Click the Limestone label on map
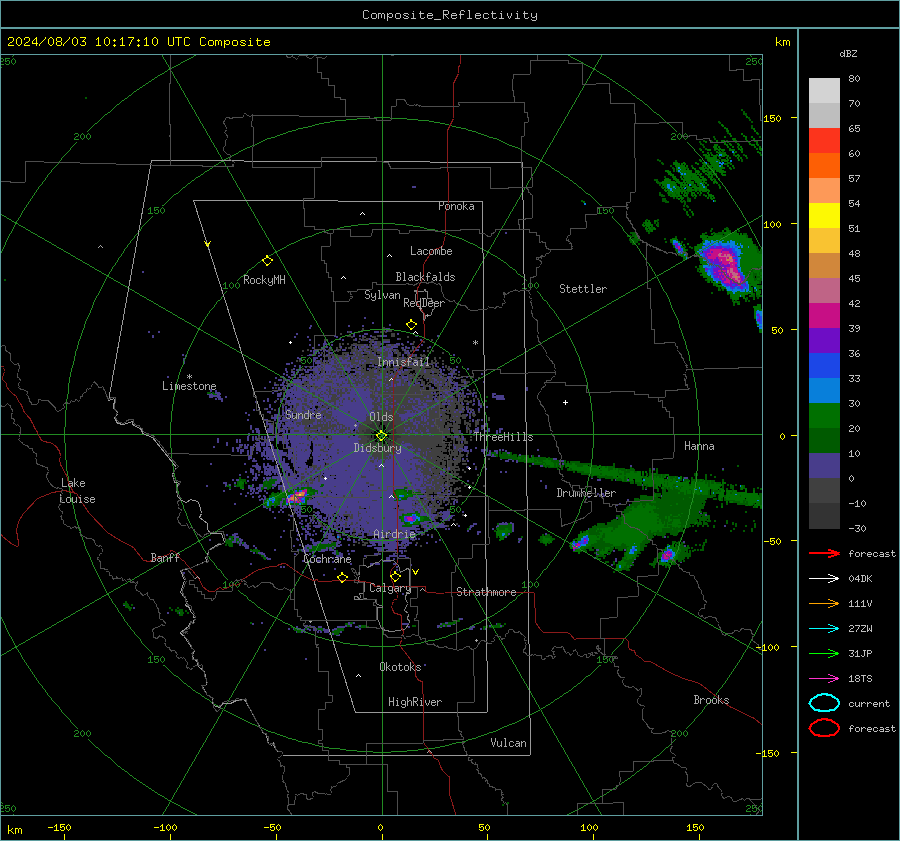Viewport: 900px width, 841px height. click(189, 386)
